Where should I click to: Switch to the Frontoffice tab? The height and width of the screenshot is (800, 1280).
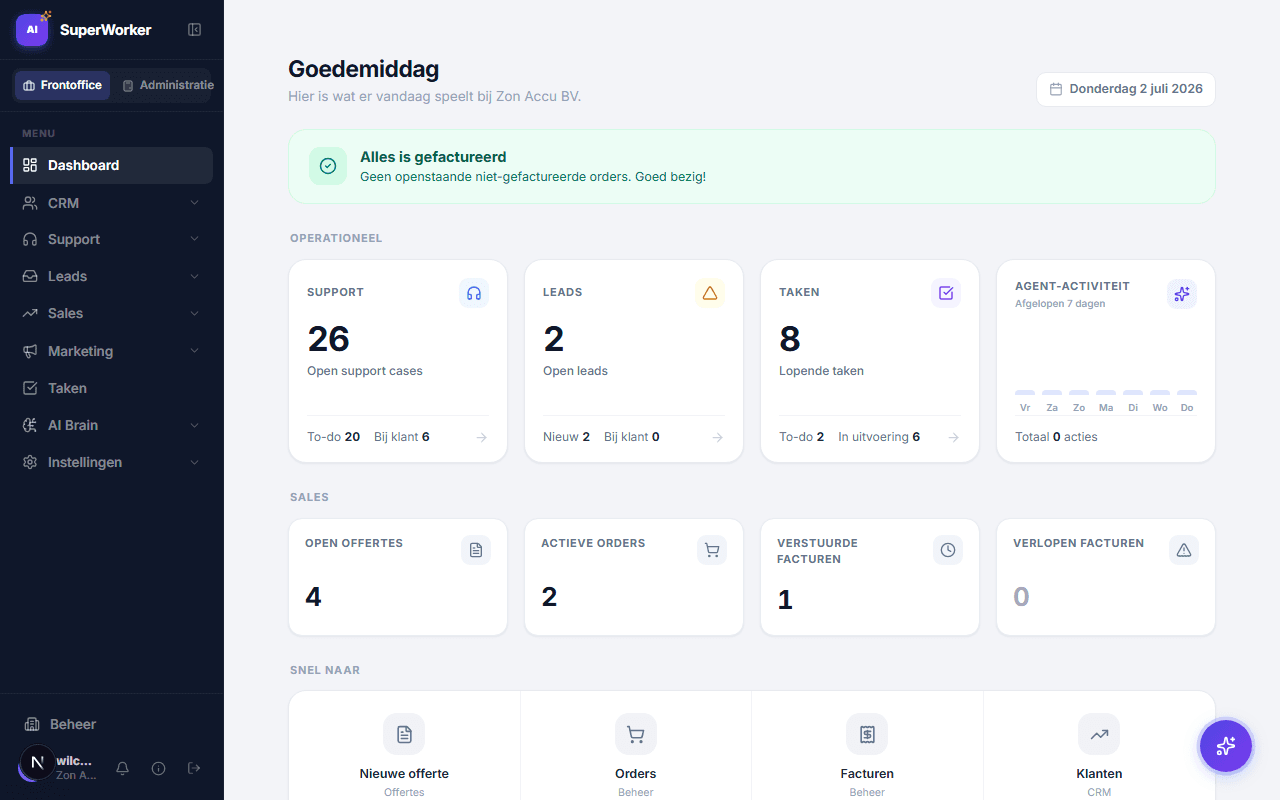click(x=62, y=85)
